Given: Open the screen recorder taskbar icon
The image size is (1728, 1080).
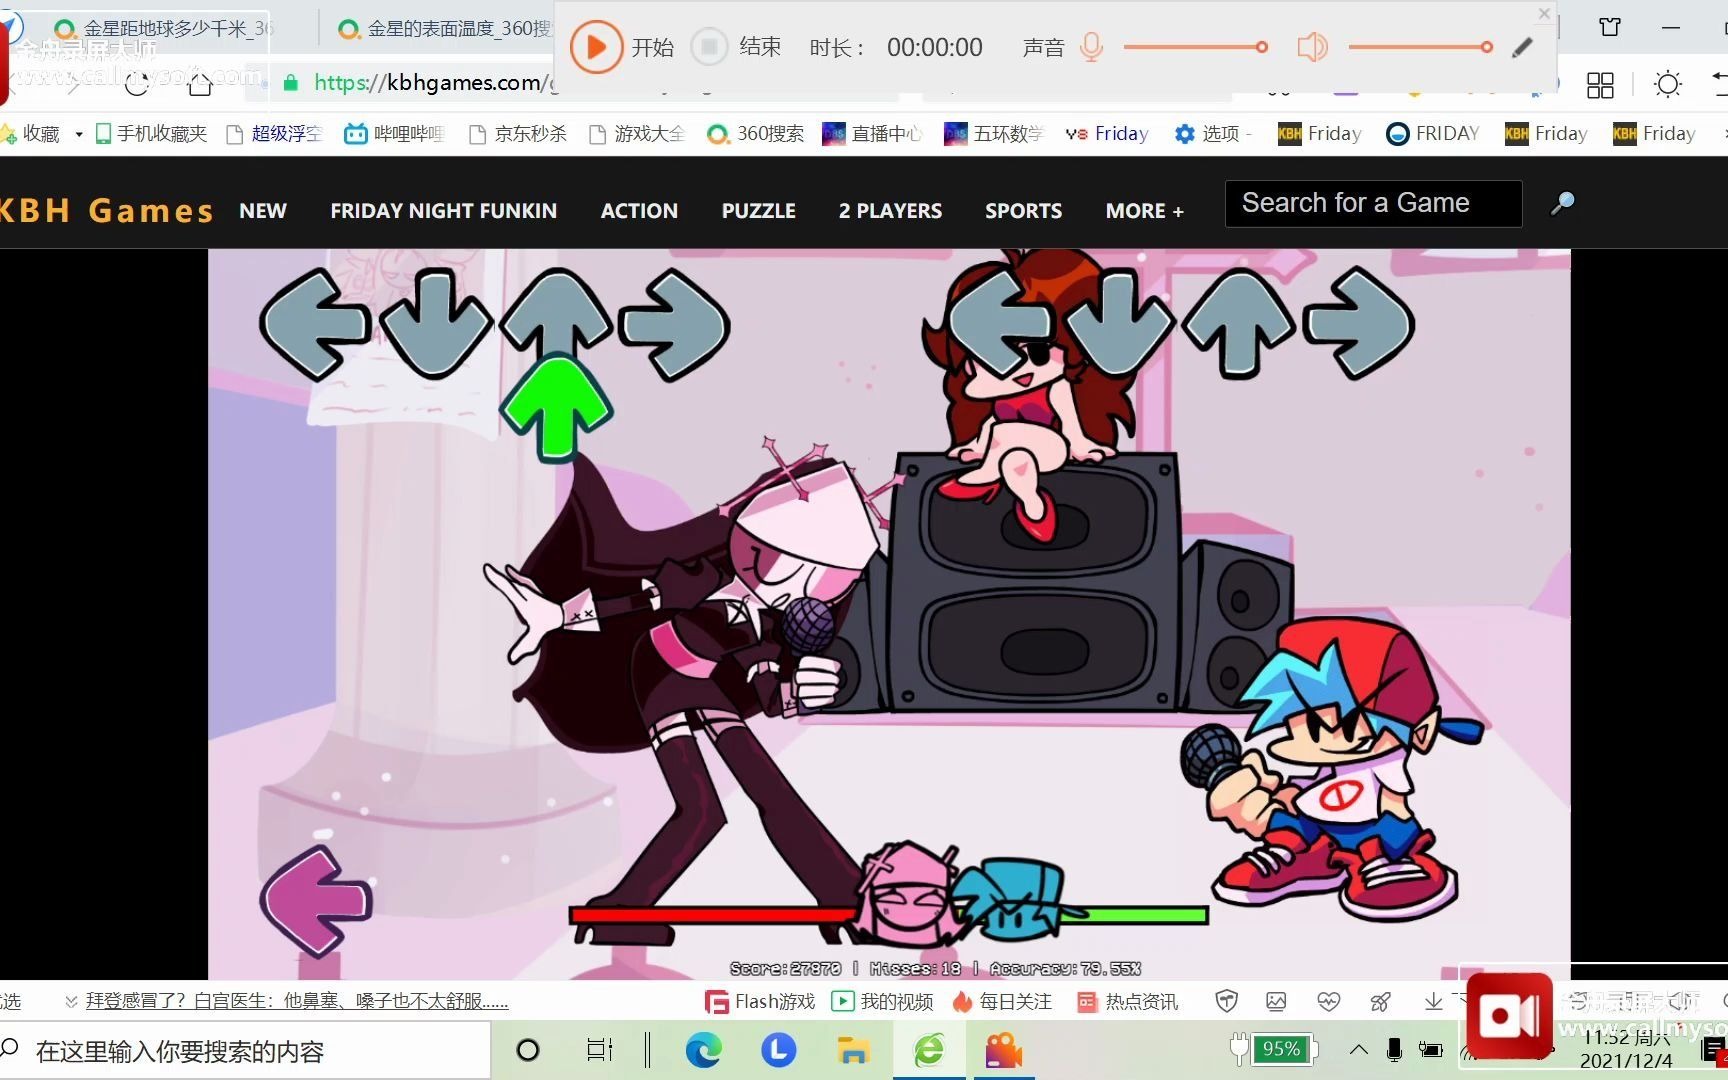Looking at the screenshot, I should pyautogui.click(x=1003, y=1050).
